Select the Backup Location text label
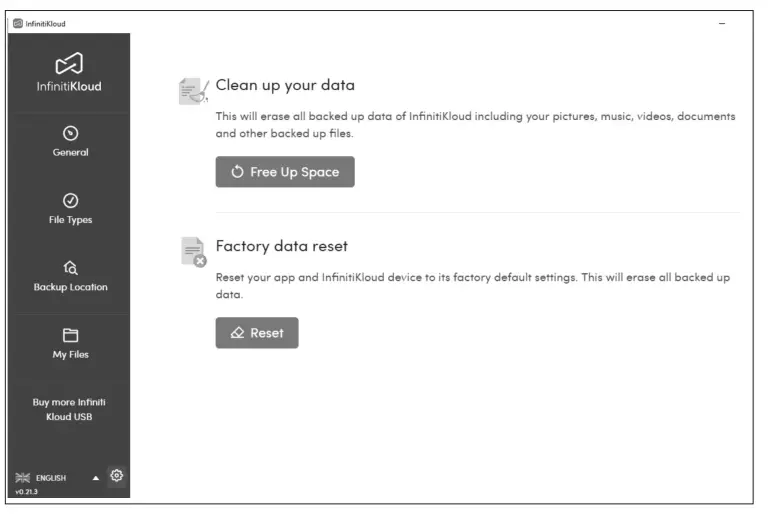The height and width of the screenshot is (516, 769). tap(70, 287)
